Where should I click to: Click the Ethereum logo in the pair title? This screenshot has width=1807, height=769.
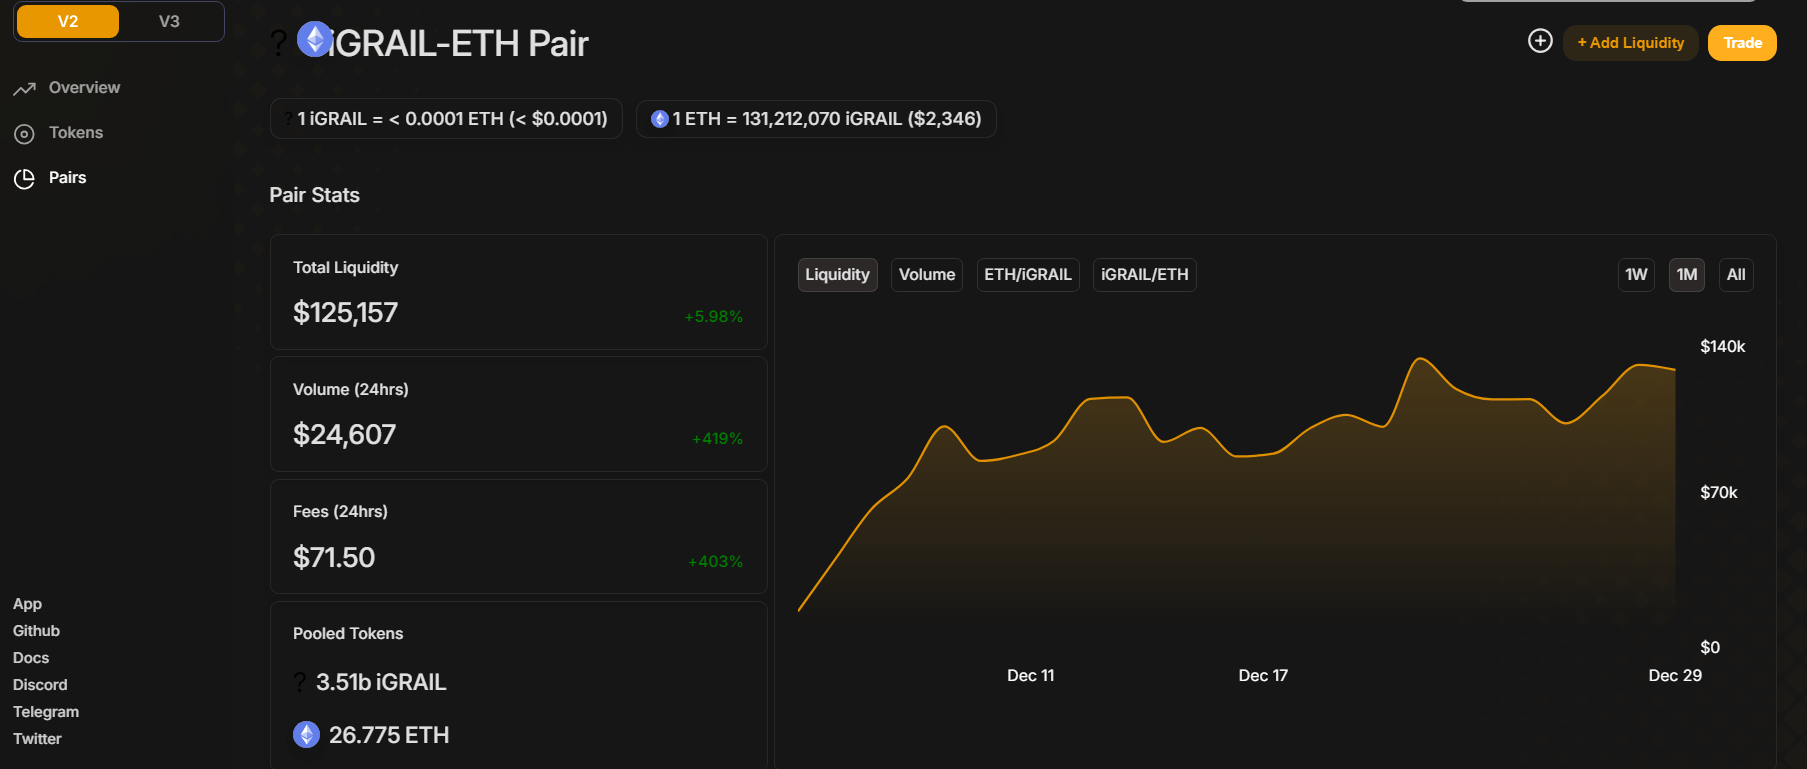click(315, 40)
